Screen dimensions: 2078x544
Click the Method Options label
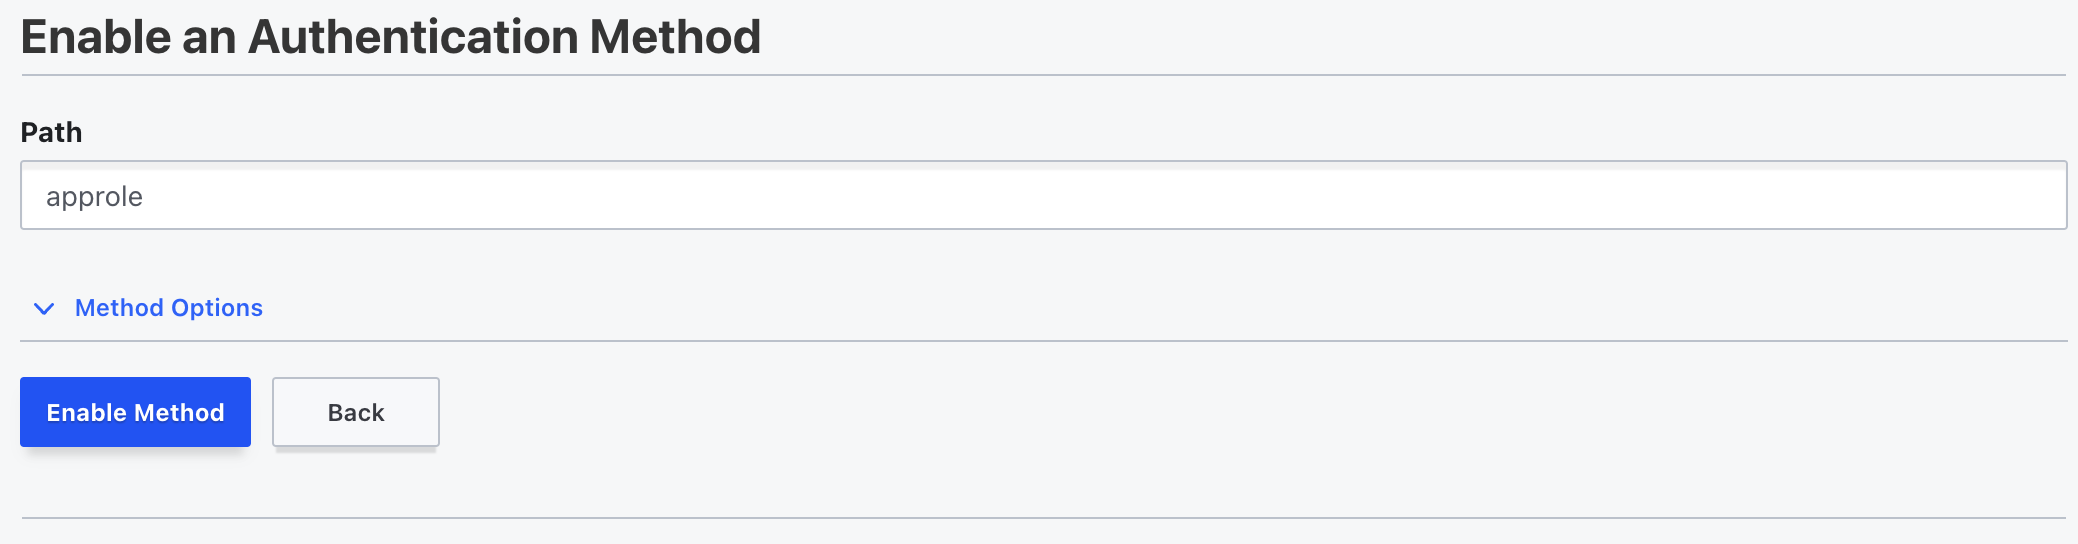click(168, 308)
